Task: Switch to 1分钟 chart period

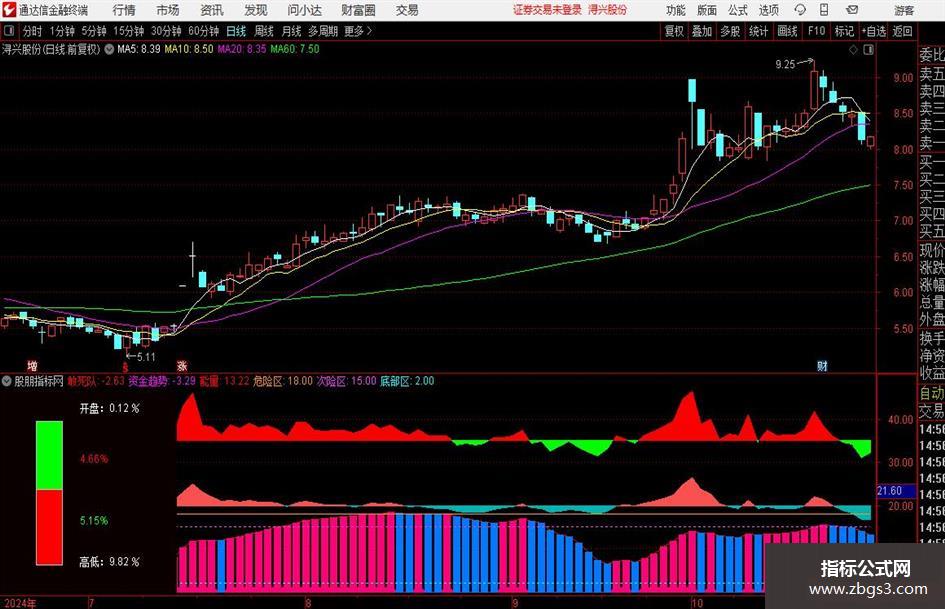Action: (x=61, y=31)
